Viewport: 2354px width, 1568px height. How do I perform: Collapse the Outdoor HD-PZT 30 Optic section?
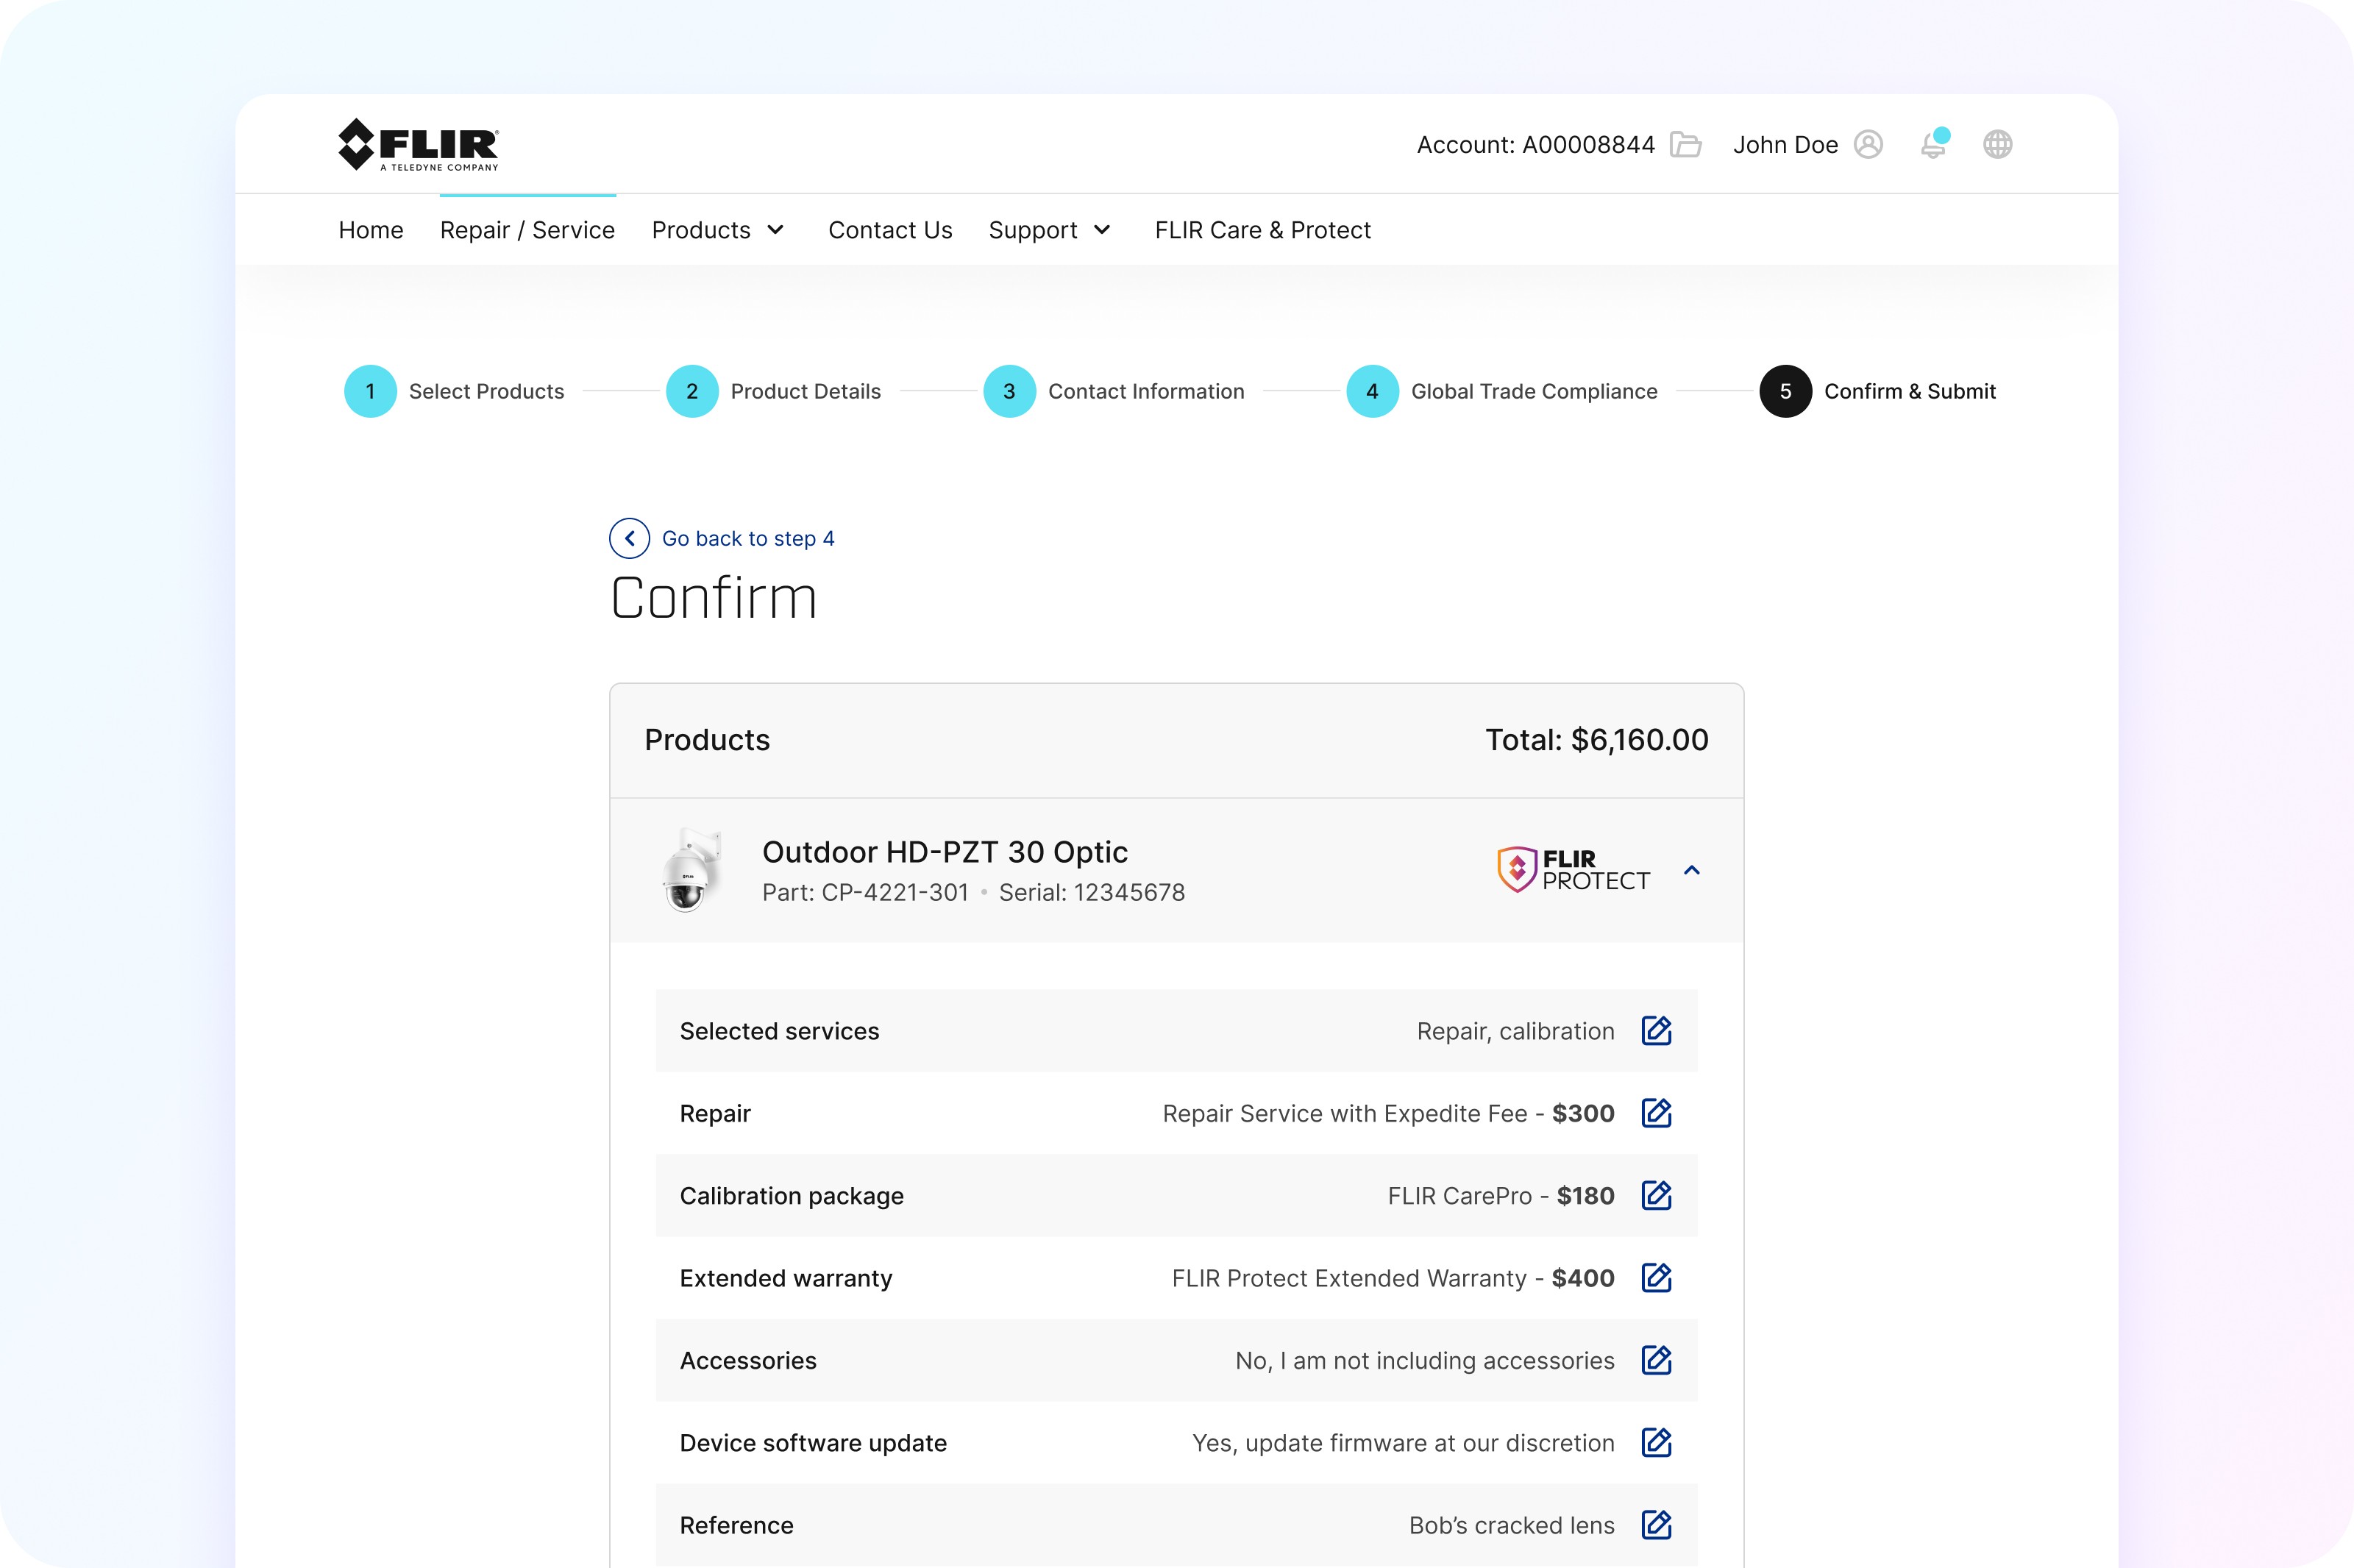pyautogui.click(x=1692, y=870)
